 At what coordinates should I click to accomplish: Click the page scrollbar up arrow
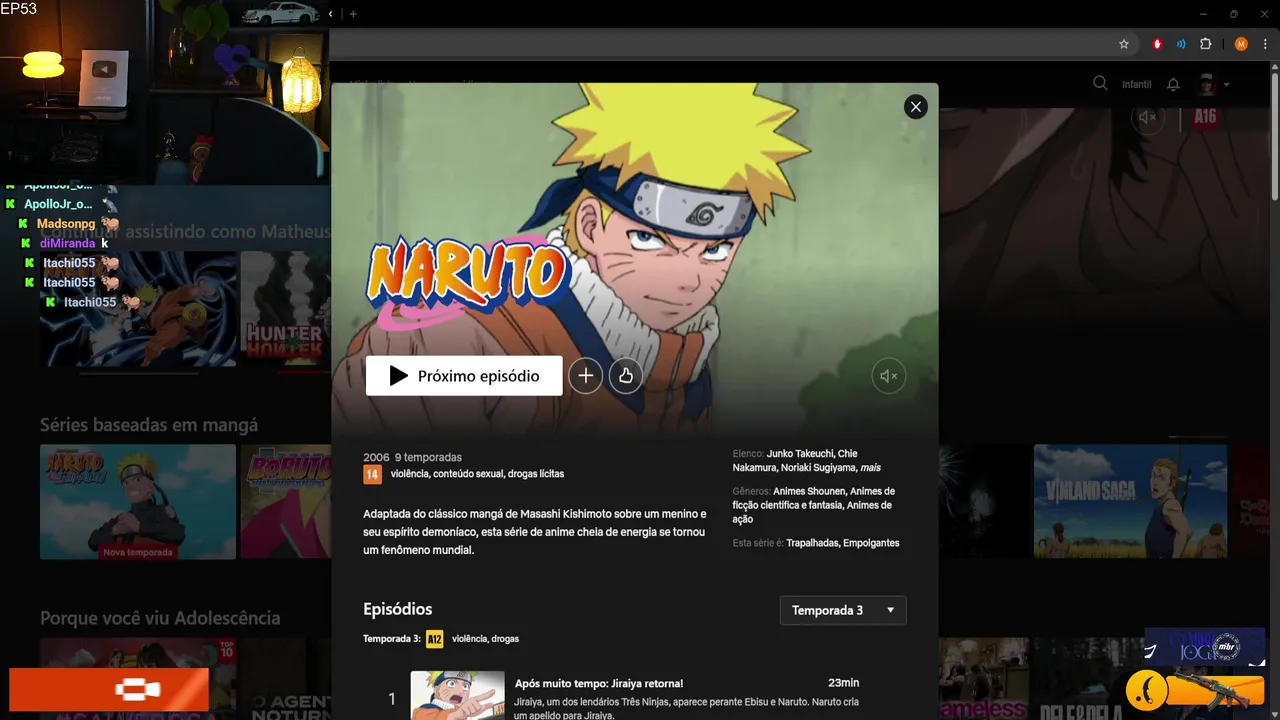coord(1274,66)
